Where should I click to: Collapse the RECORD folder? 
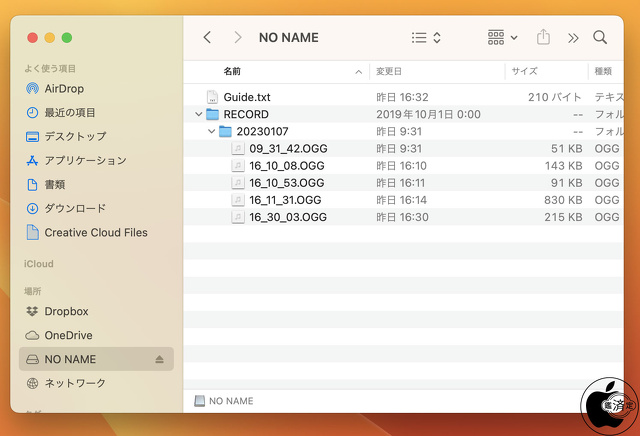tap(199, 115)
